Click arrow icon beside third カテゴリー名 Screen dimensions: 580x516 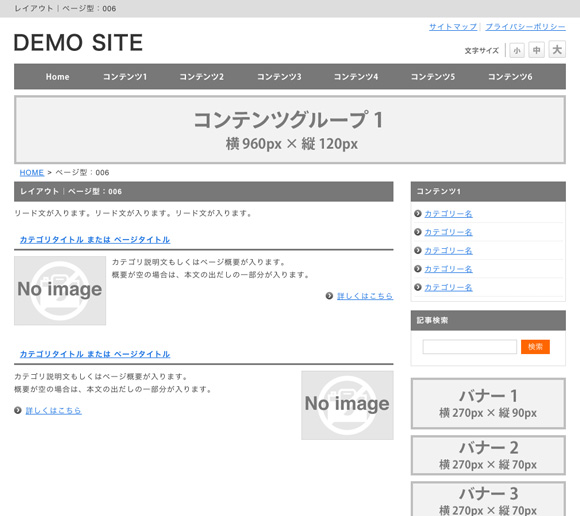coord(418,250)
